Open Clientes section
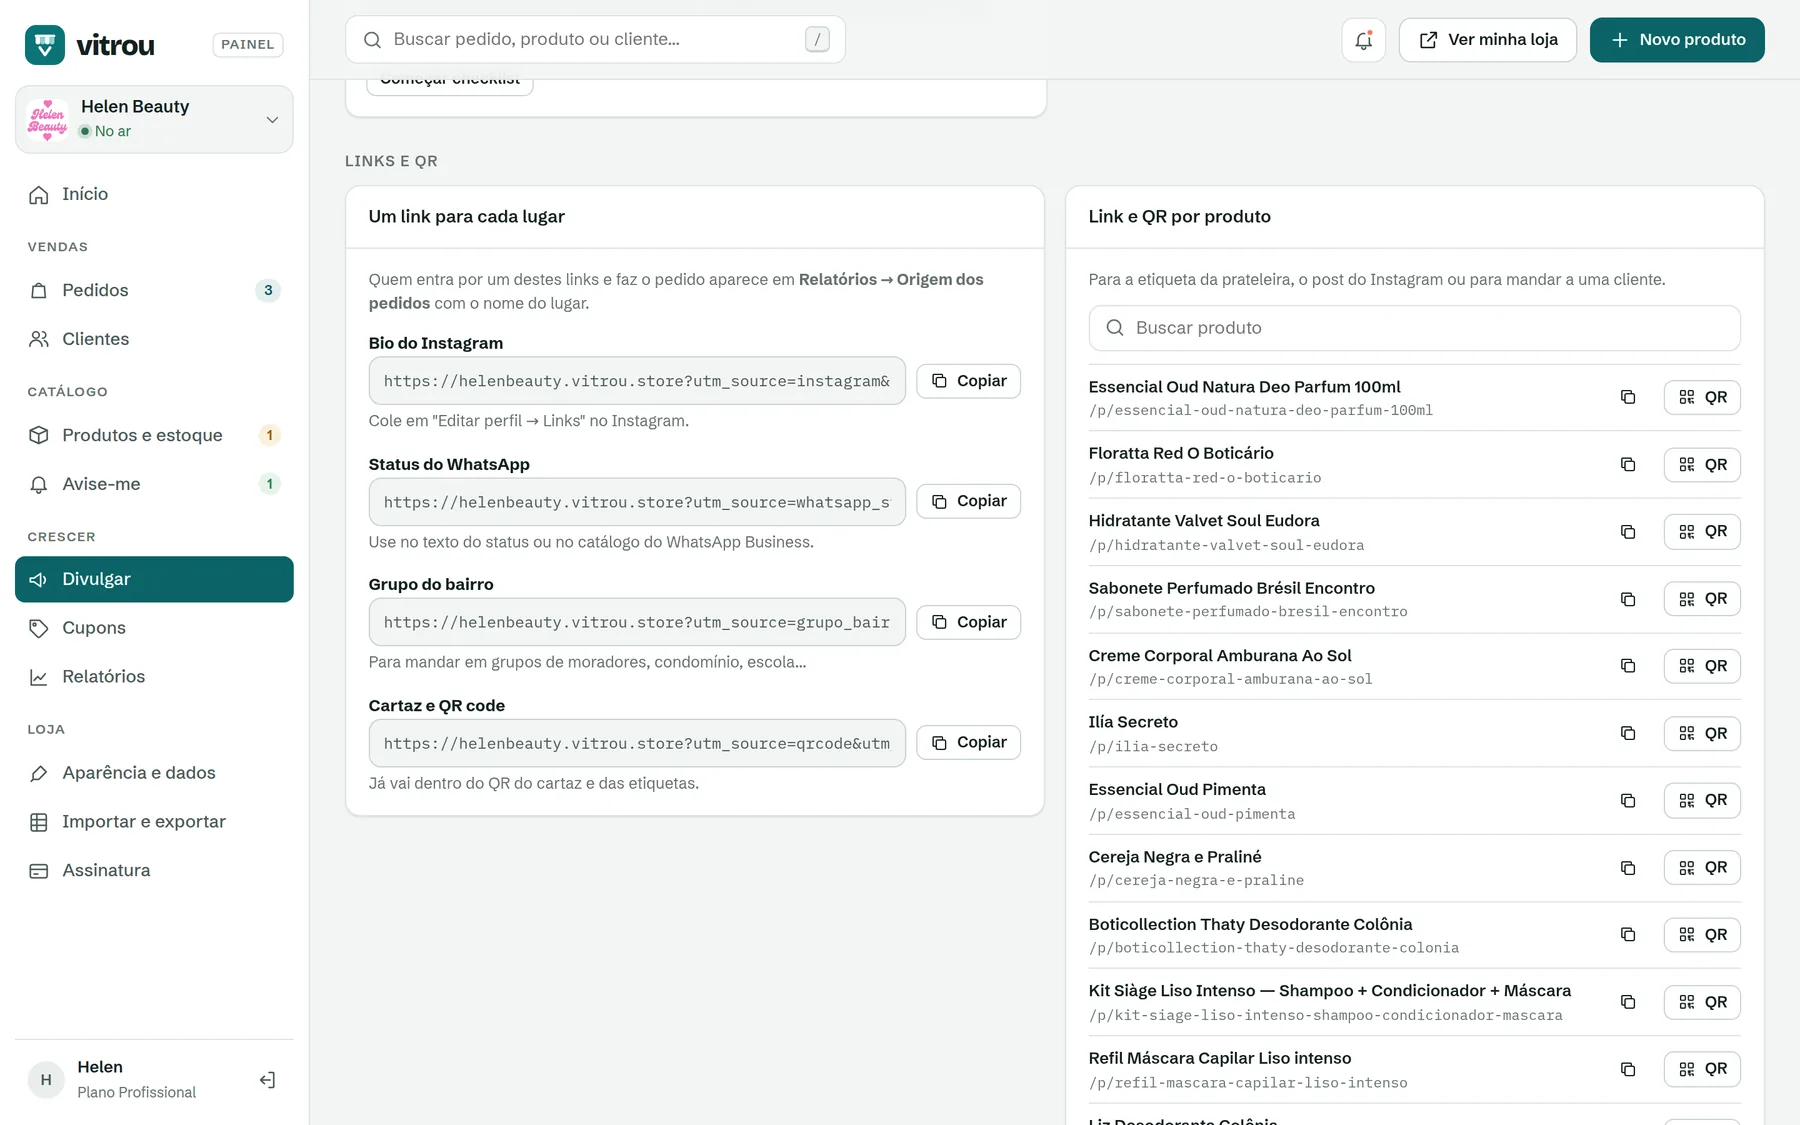 pyautogui.click(x=154, y=339)
